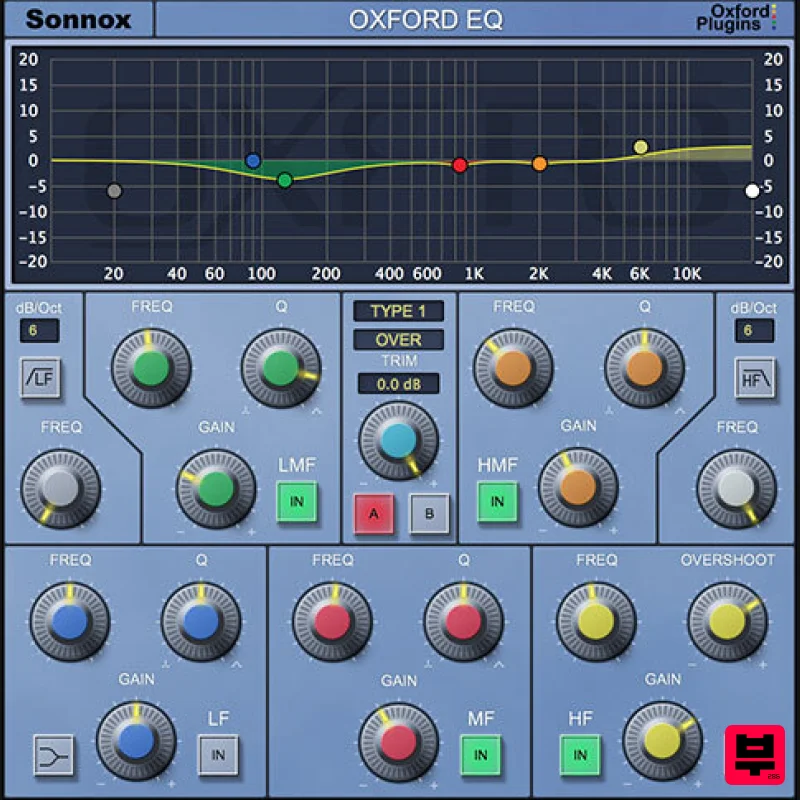Click the Oxford Plugins logo
The width and height of the screenshot is (800, 800).
737,19
